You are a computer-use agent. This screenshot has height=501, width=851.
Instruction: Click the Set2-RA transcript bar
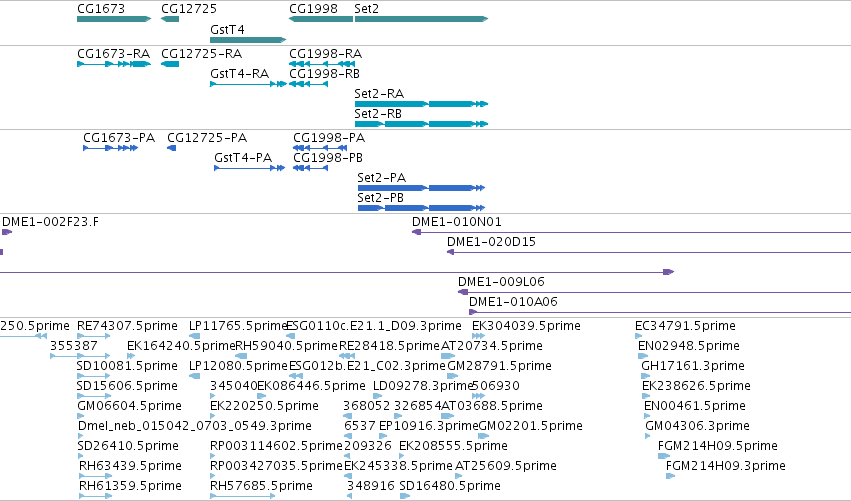(x=422, y=104)
